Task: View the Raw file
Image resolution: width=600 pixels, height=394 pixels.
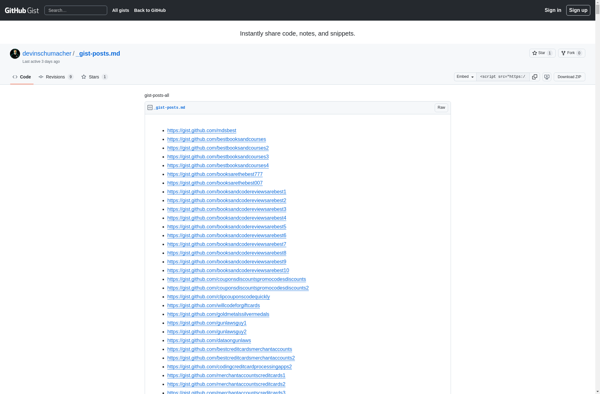Action: [x=441, y=108]
